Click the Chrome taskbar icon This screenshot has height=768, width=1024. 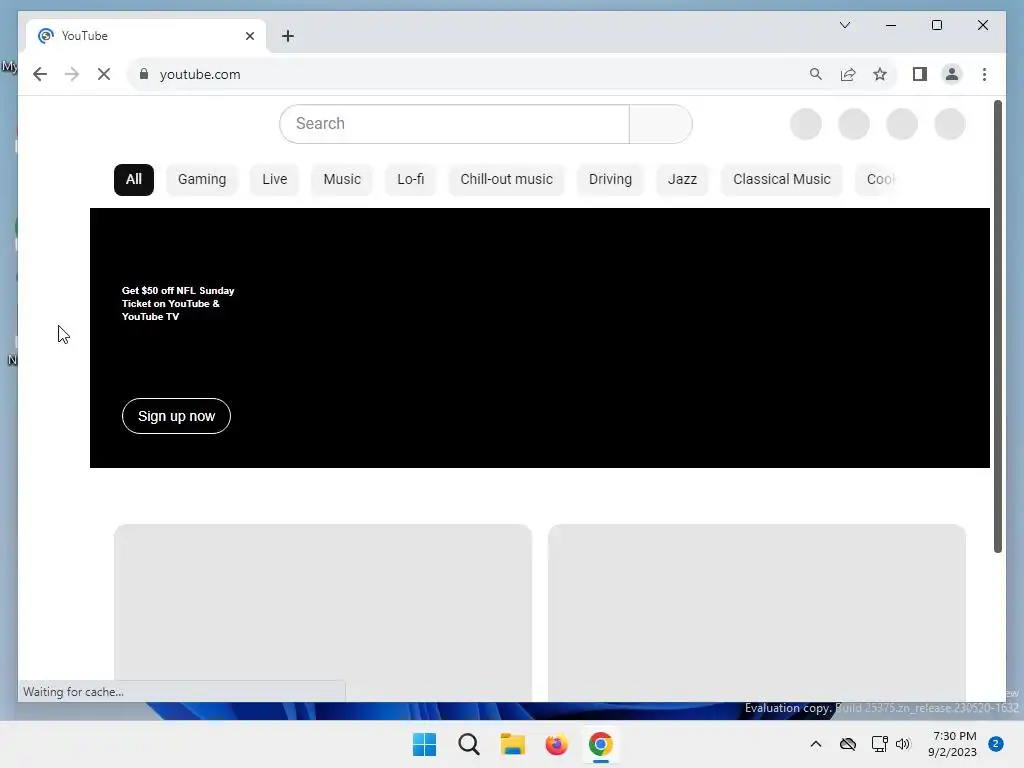(601, 744)
